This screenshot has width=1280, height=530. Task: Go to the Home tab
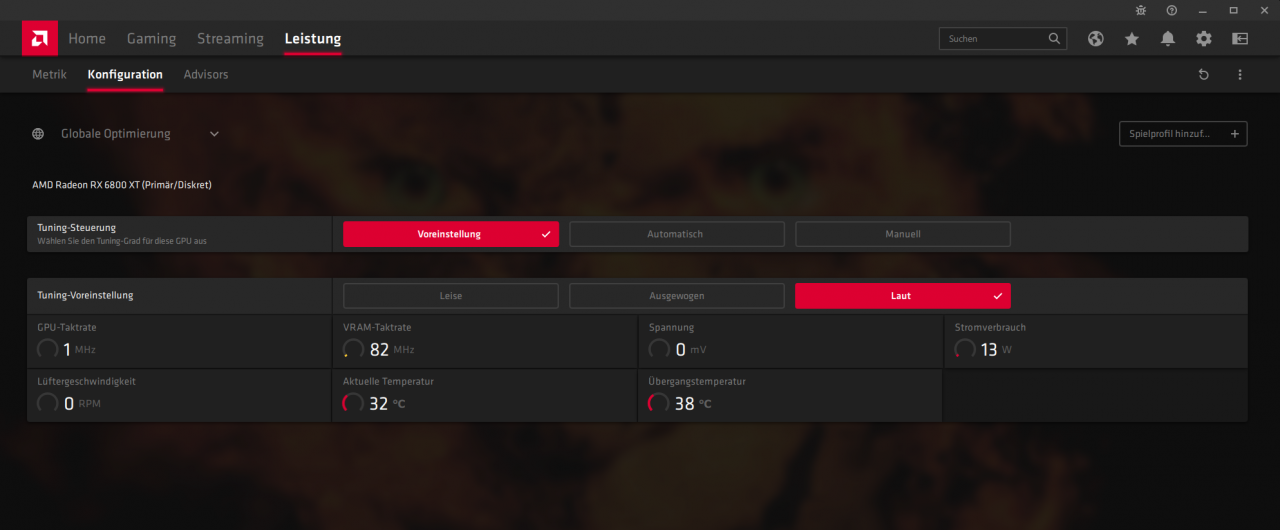87,39
